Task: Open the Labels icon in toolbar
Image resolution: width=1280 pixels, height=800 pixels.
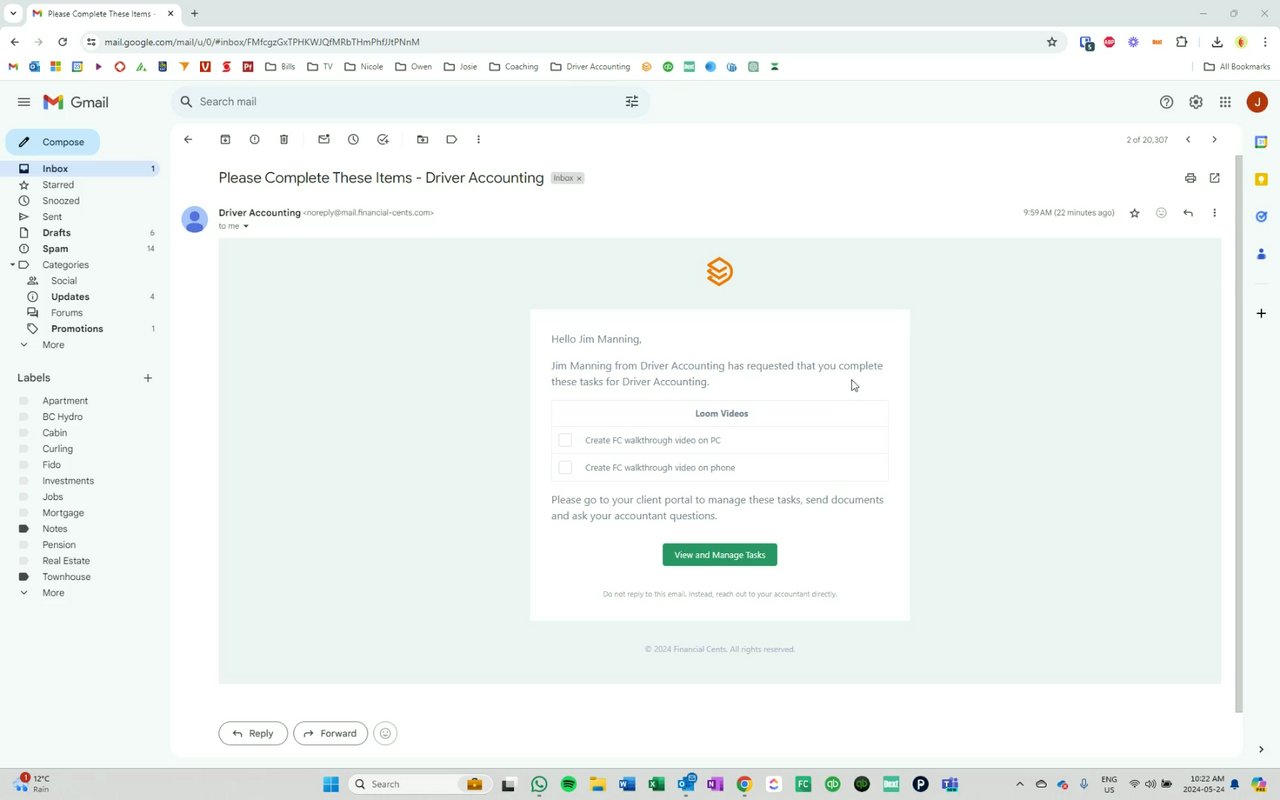Action: (452, 139)
